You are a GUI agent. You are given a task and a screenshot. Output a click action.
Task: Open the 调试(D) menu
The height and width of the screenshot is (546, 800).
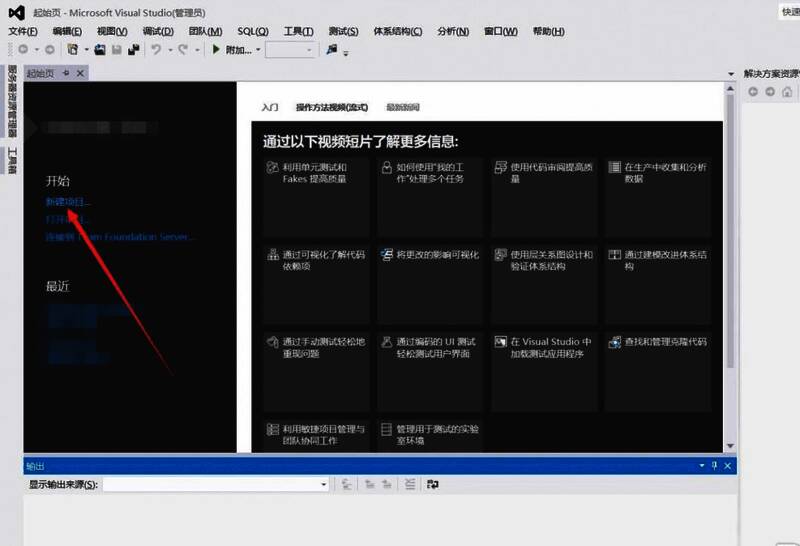point(158,32)
